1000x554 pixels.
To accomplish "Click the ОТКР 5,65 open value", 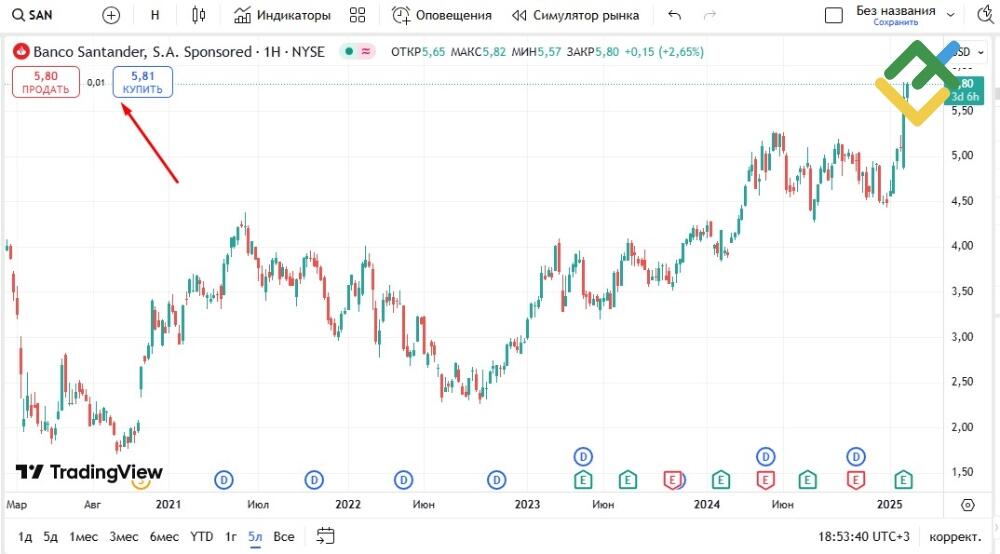I will point(418,52).
